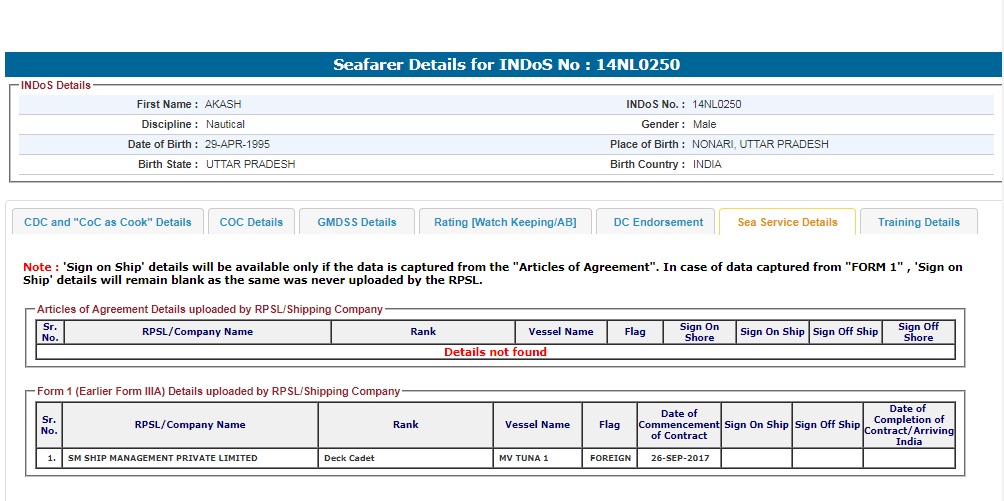Click the FOREIGN flag cell in Form 1
The height and width of the screenshot is (501, 1004).
[609, 458]
